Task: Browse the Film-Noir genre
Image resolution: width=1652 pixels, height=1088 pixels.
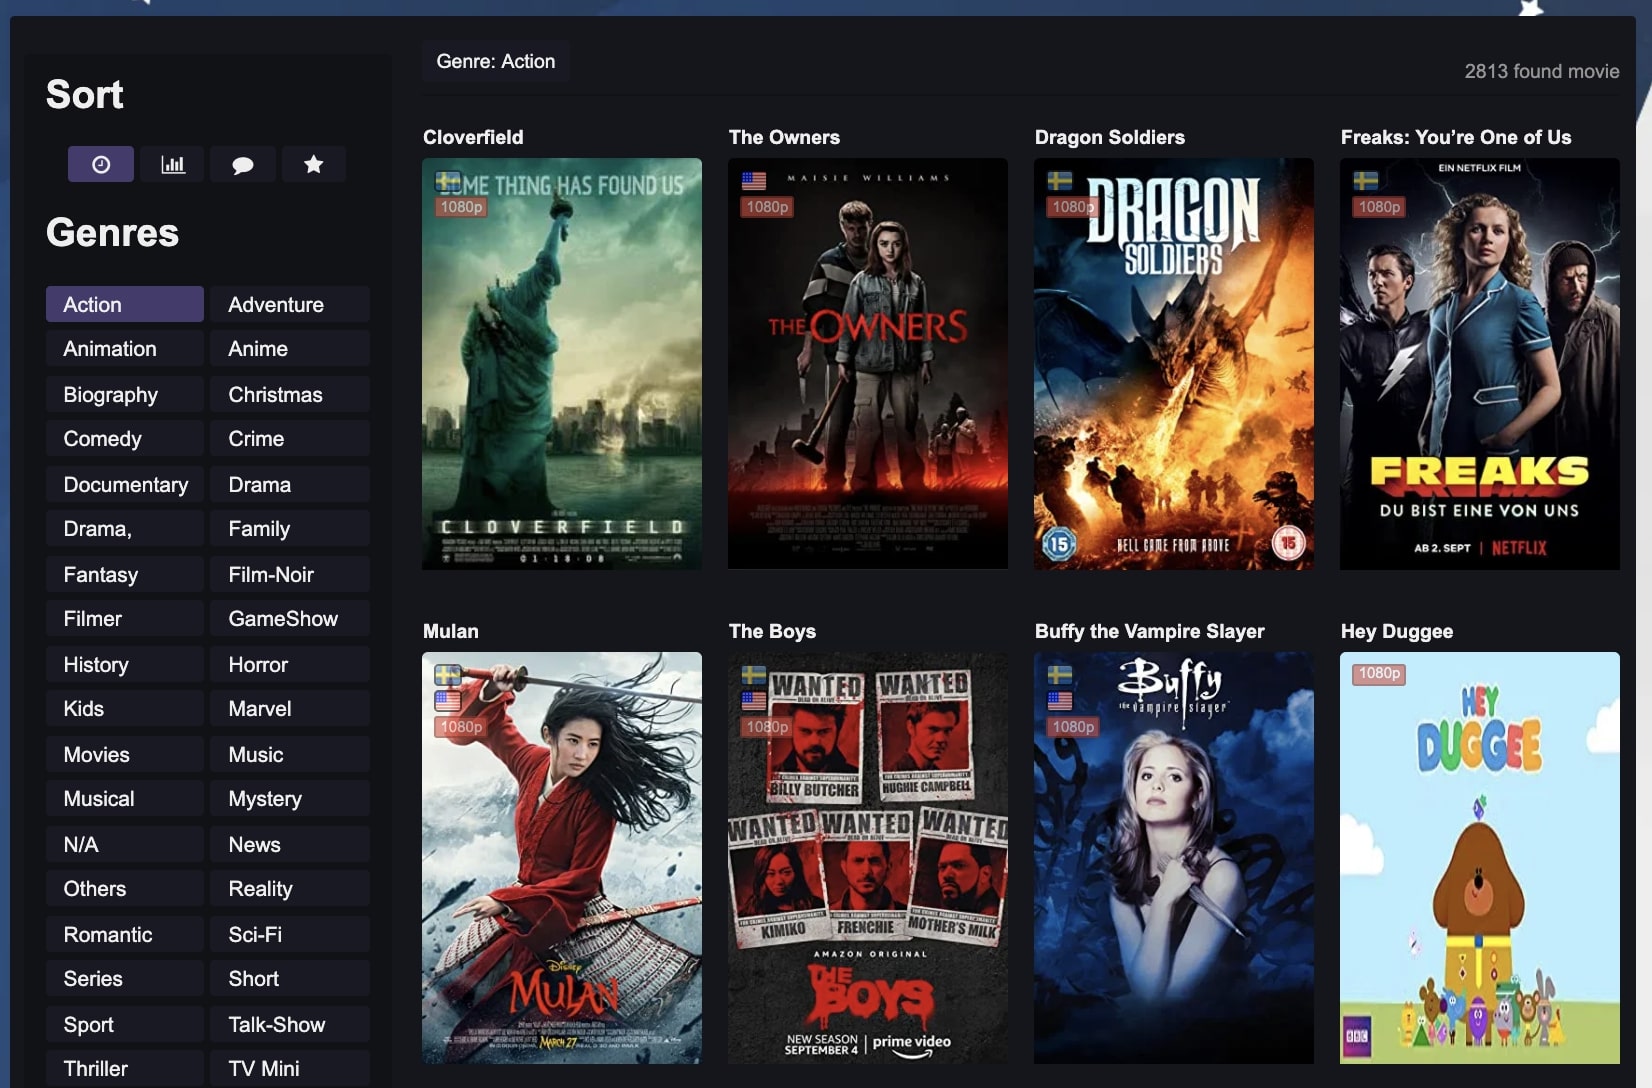Action: click(x=290, y=574)
